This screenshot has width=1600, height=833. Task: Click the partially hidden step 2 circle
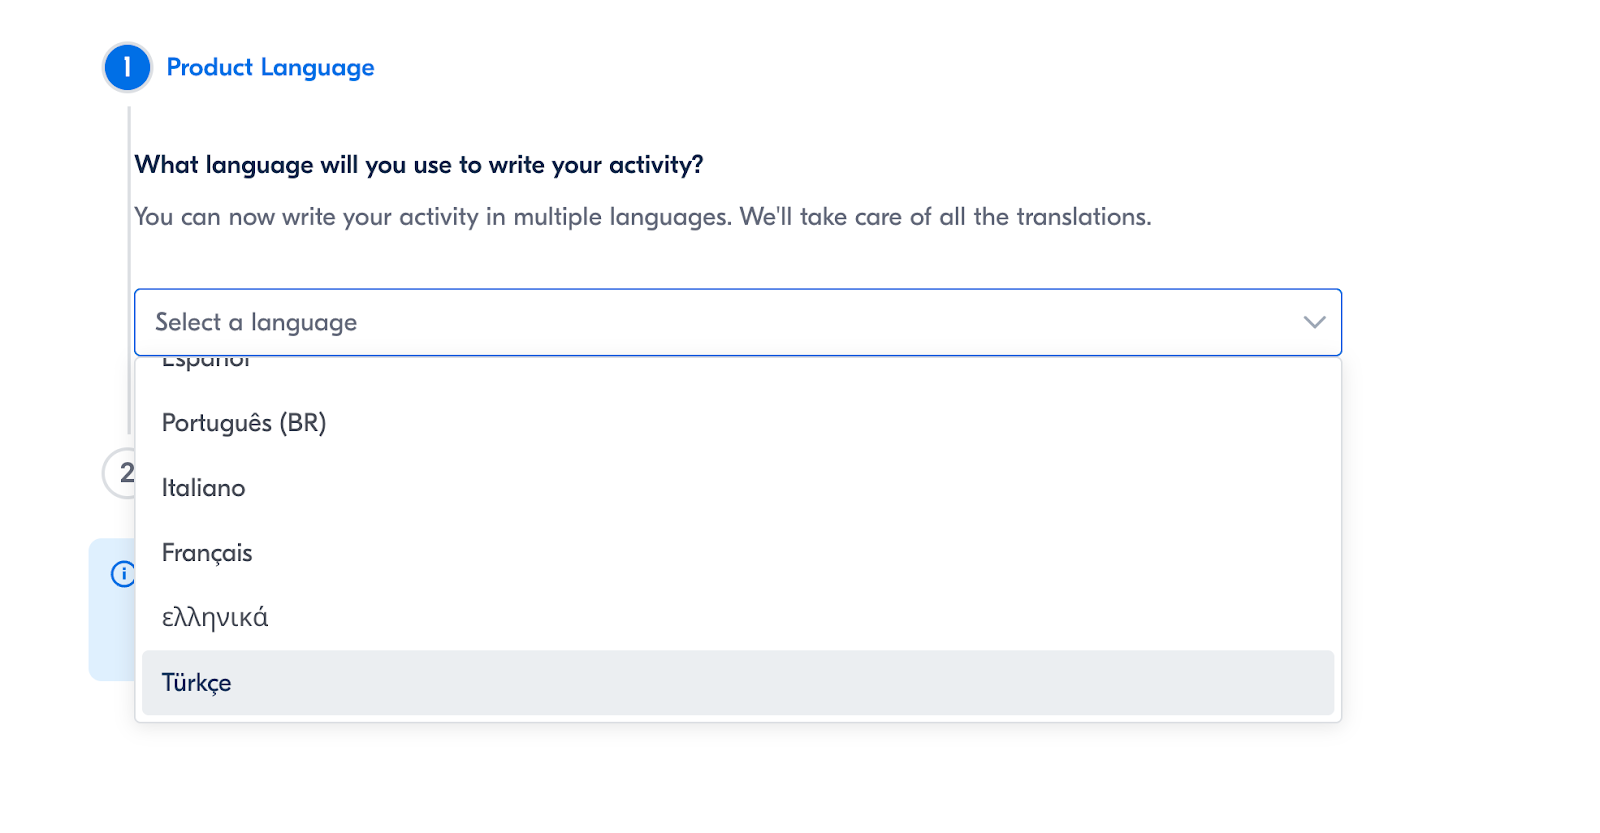point(119,472)
